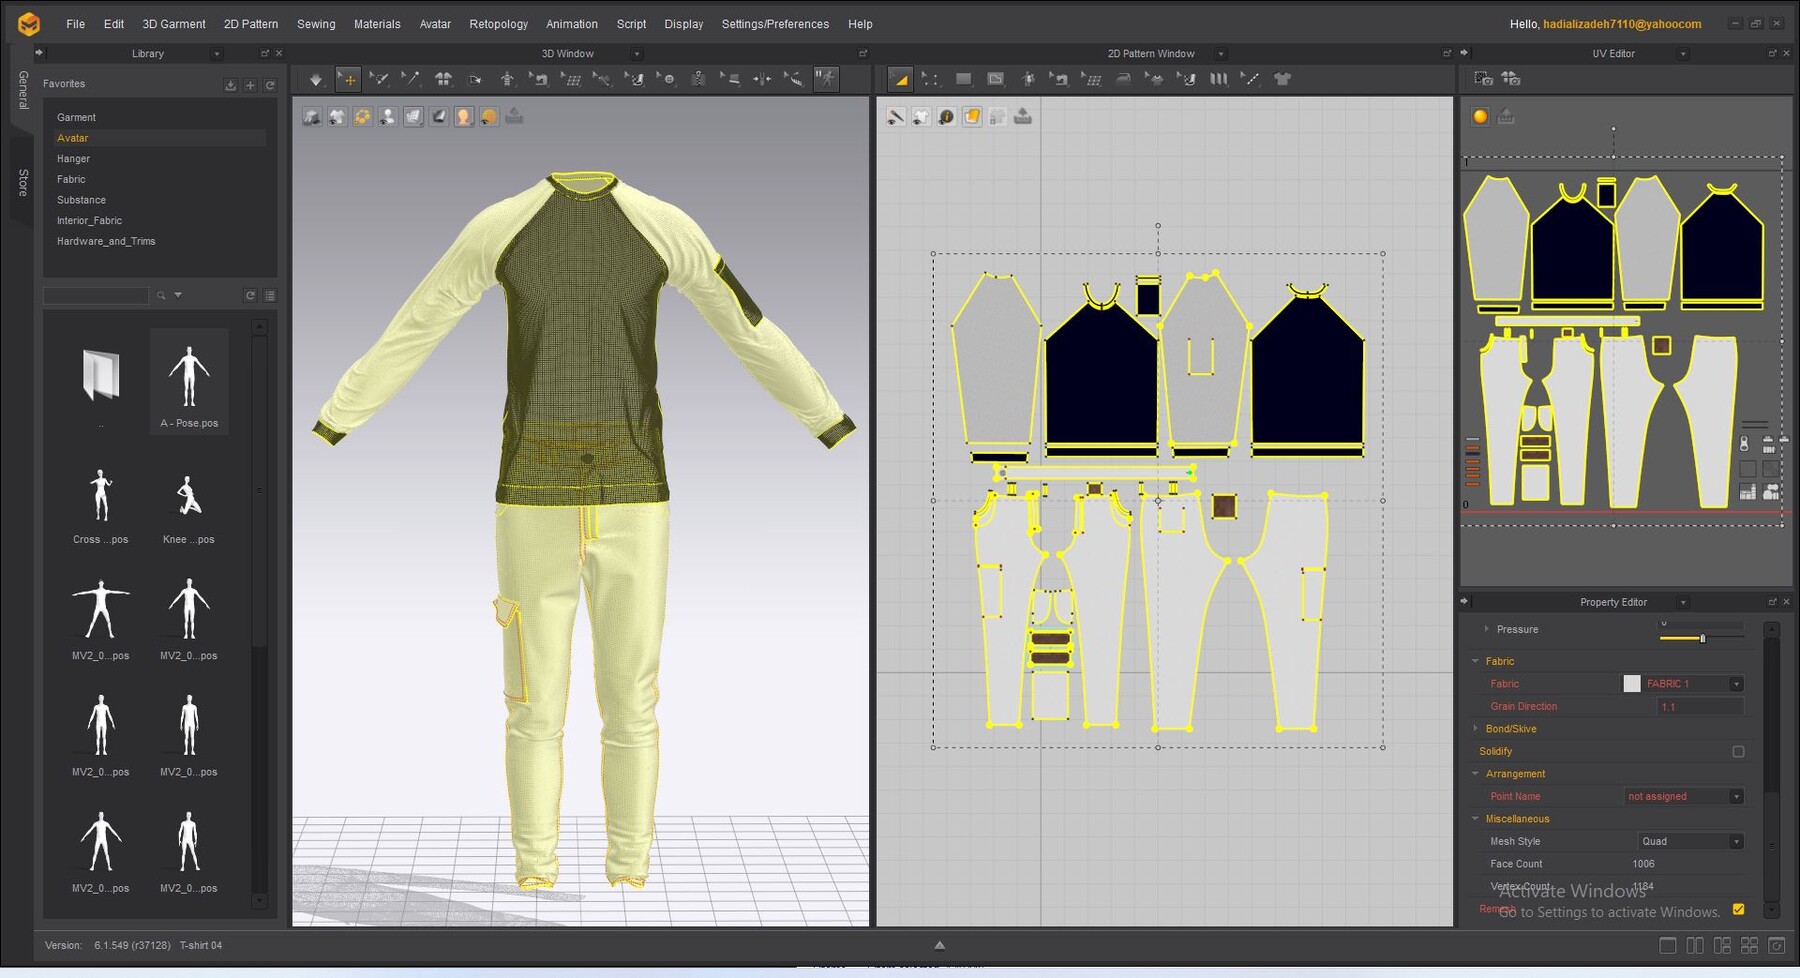The width and height of the screenshot is (1800, 978).
Task: Select the Select/Move tool in 3D toolbar
Action: click(347, 78)
